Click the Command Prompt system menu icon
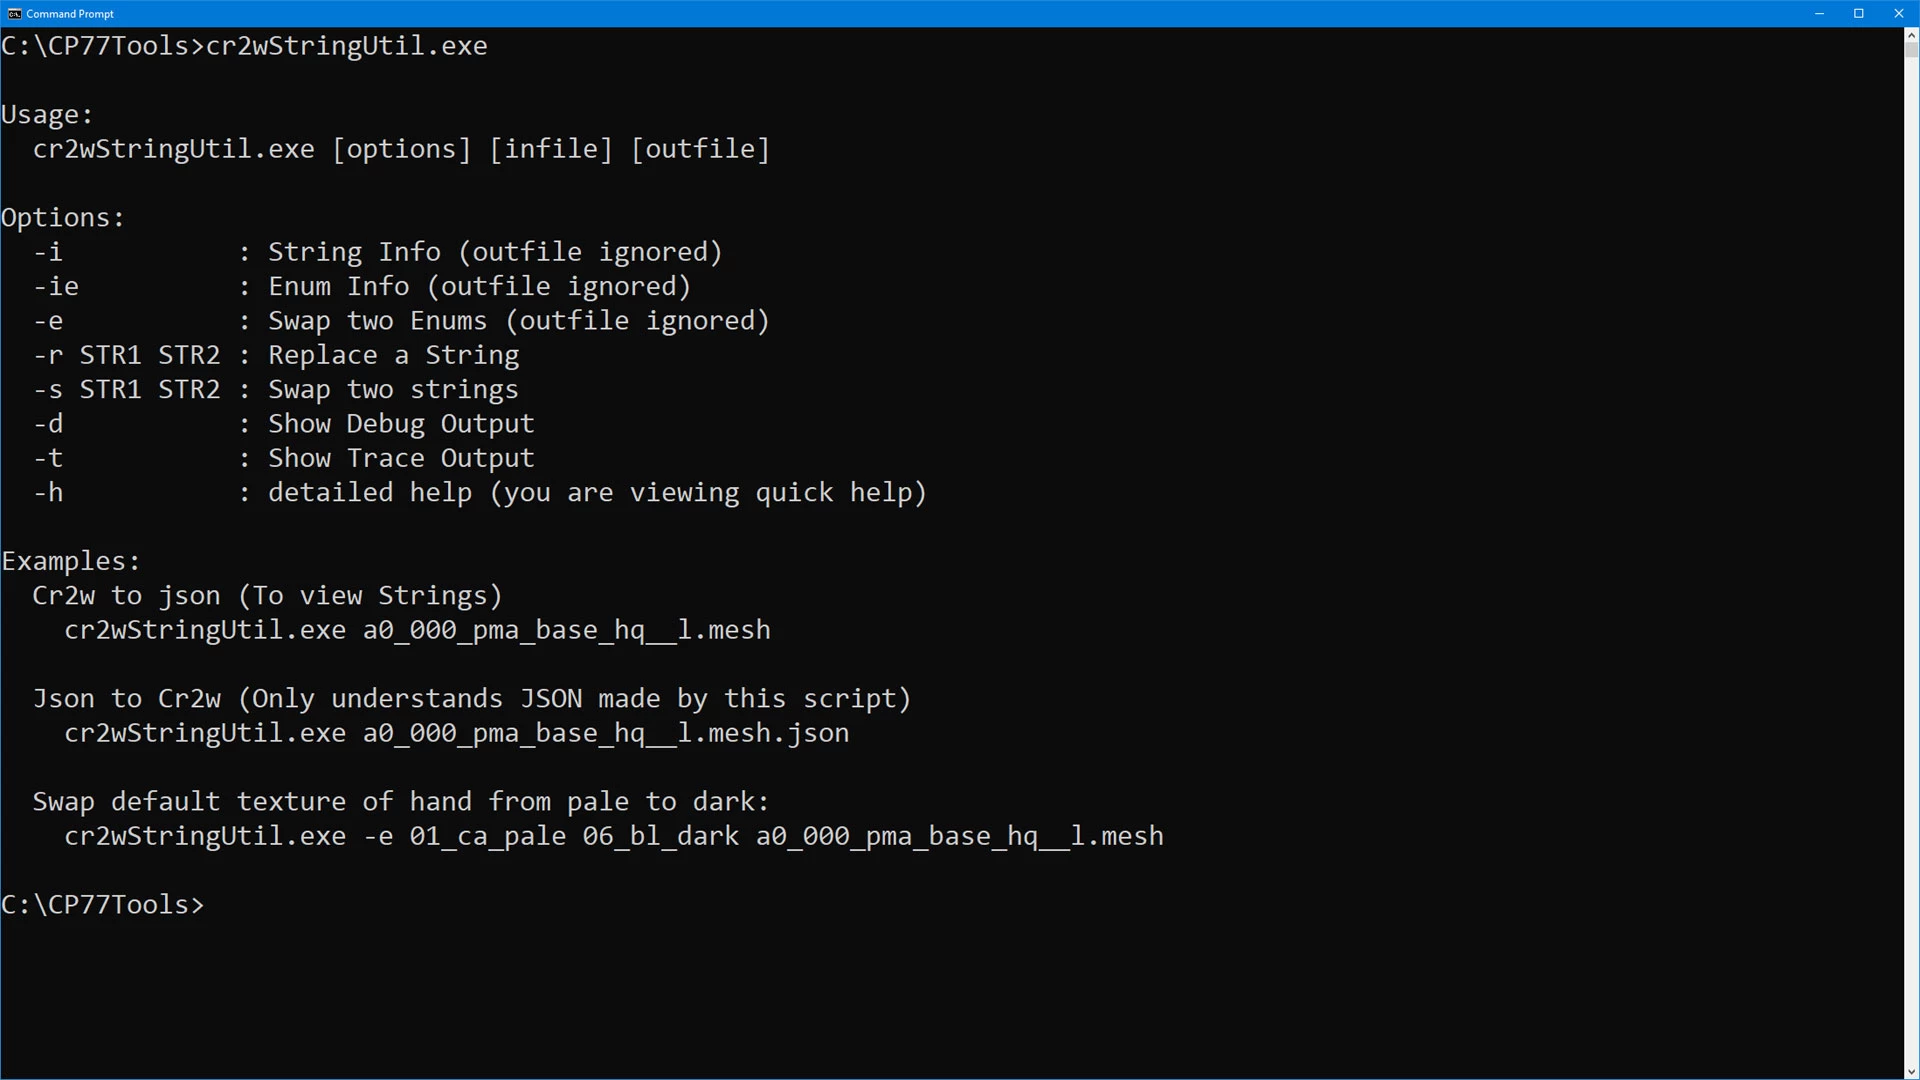Screen dimensions: 1920x1080 click(x=14, y=13)
